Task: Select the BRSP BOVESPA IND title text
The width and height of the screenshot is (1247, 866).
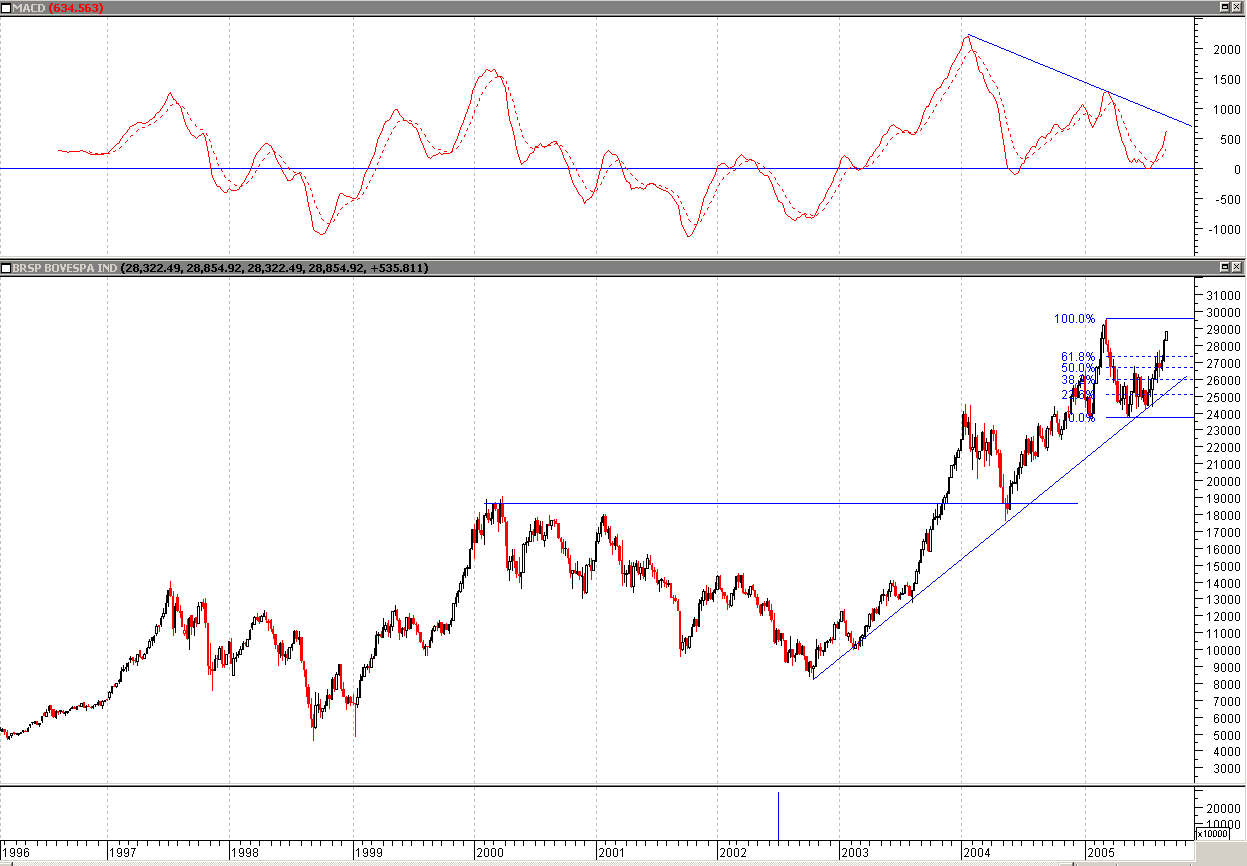Action: tap(65, 267)
